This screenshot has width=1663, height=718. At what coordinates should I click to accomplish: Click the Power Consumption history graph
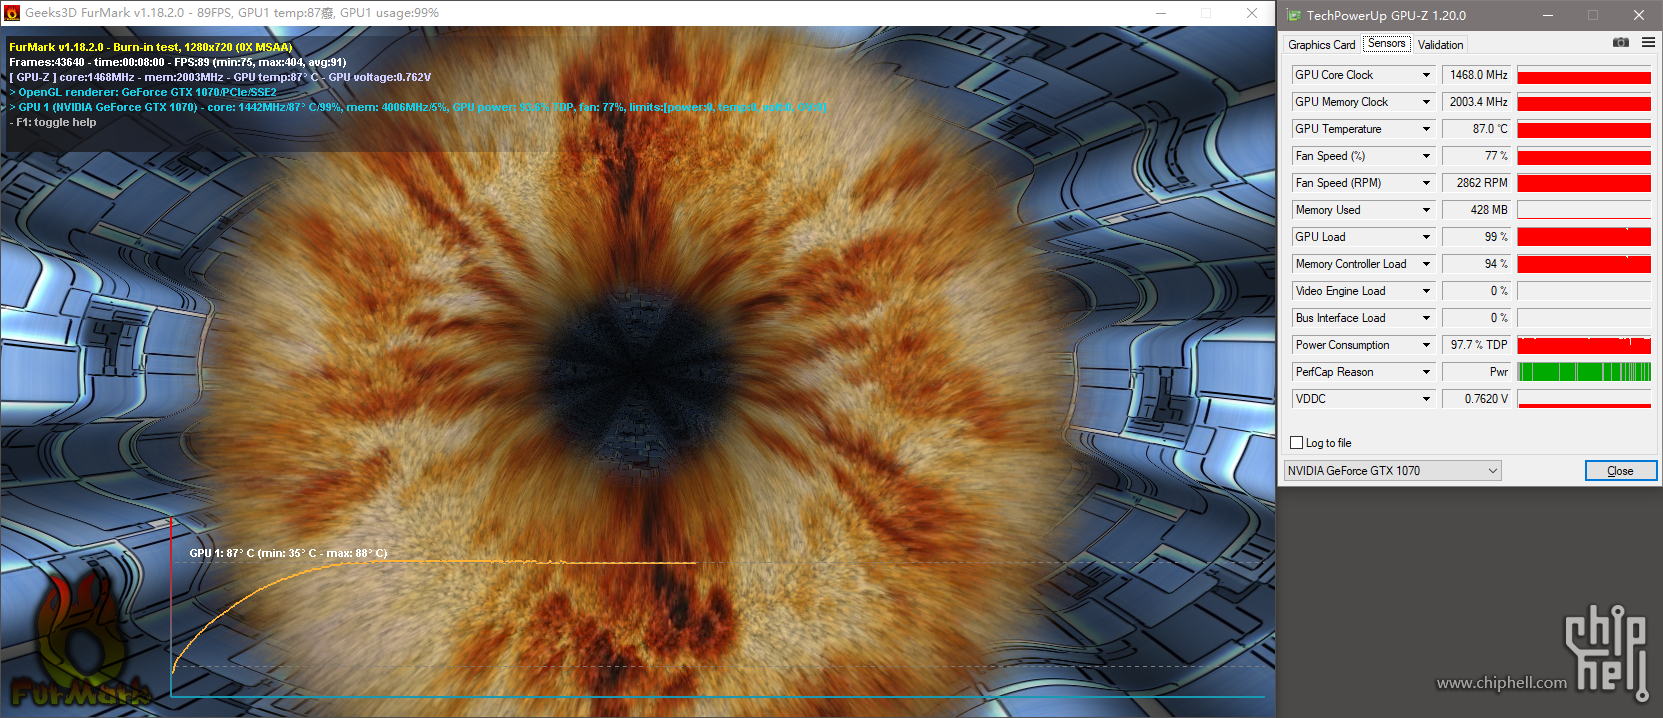coord(1584,345)
